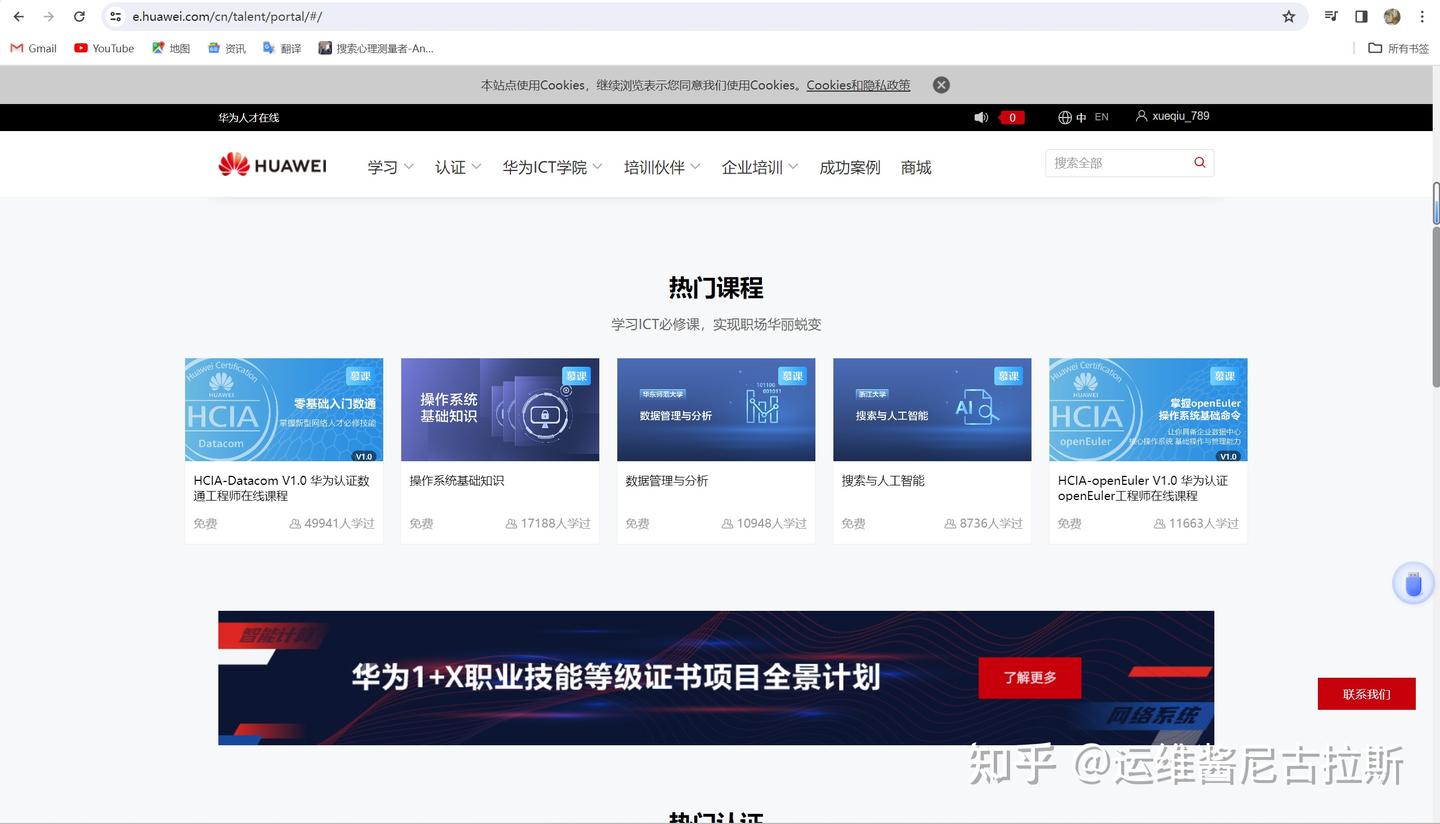1440x824 pixels.
Task: Open the red notification badge showing 0
Action: (x=1011, y=117)
